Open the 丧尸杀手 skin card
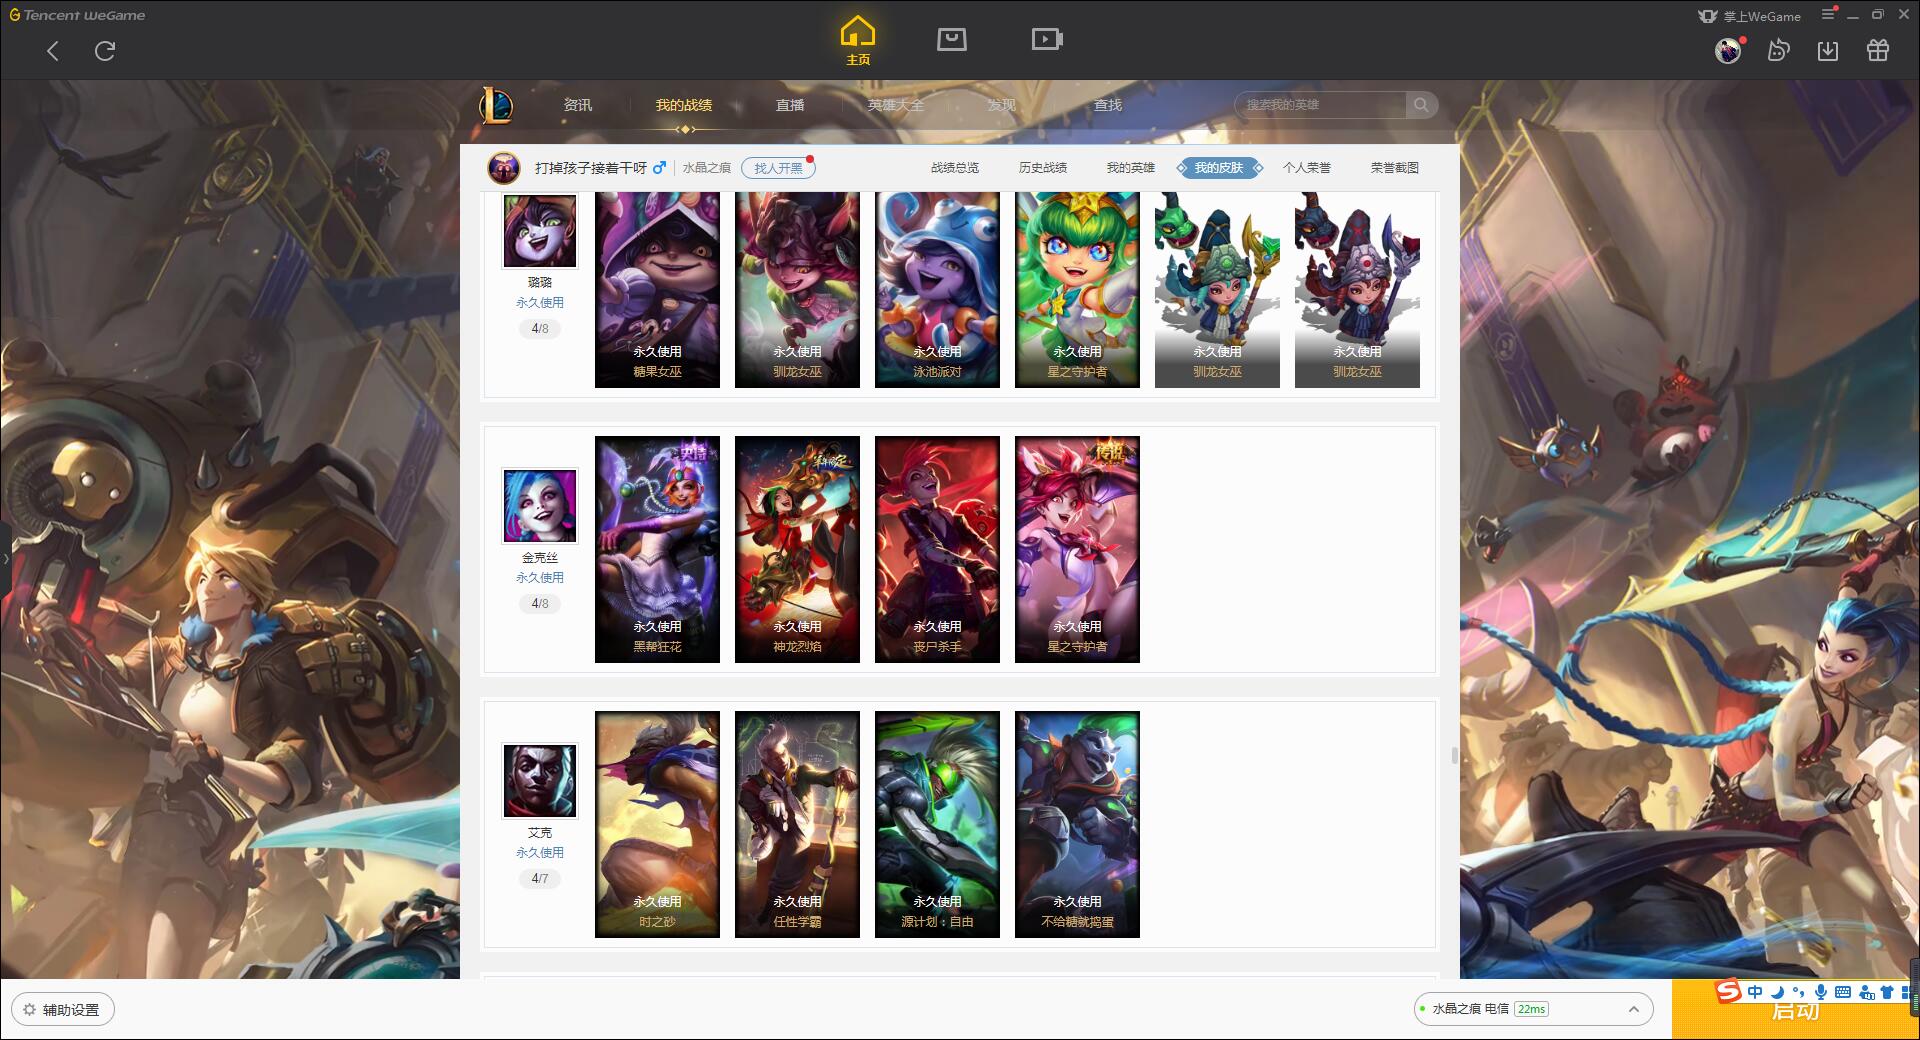The width and height of the screenshot is (1920, 1040). (x=937, y=549)
